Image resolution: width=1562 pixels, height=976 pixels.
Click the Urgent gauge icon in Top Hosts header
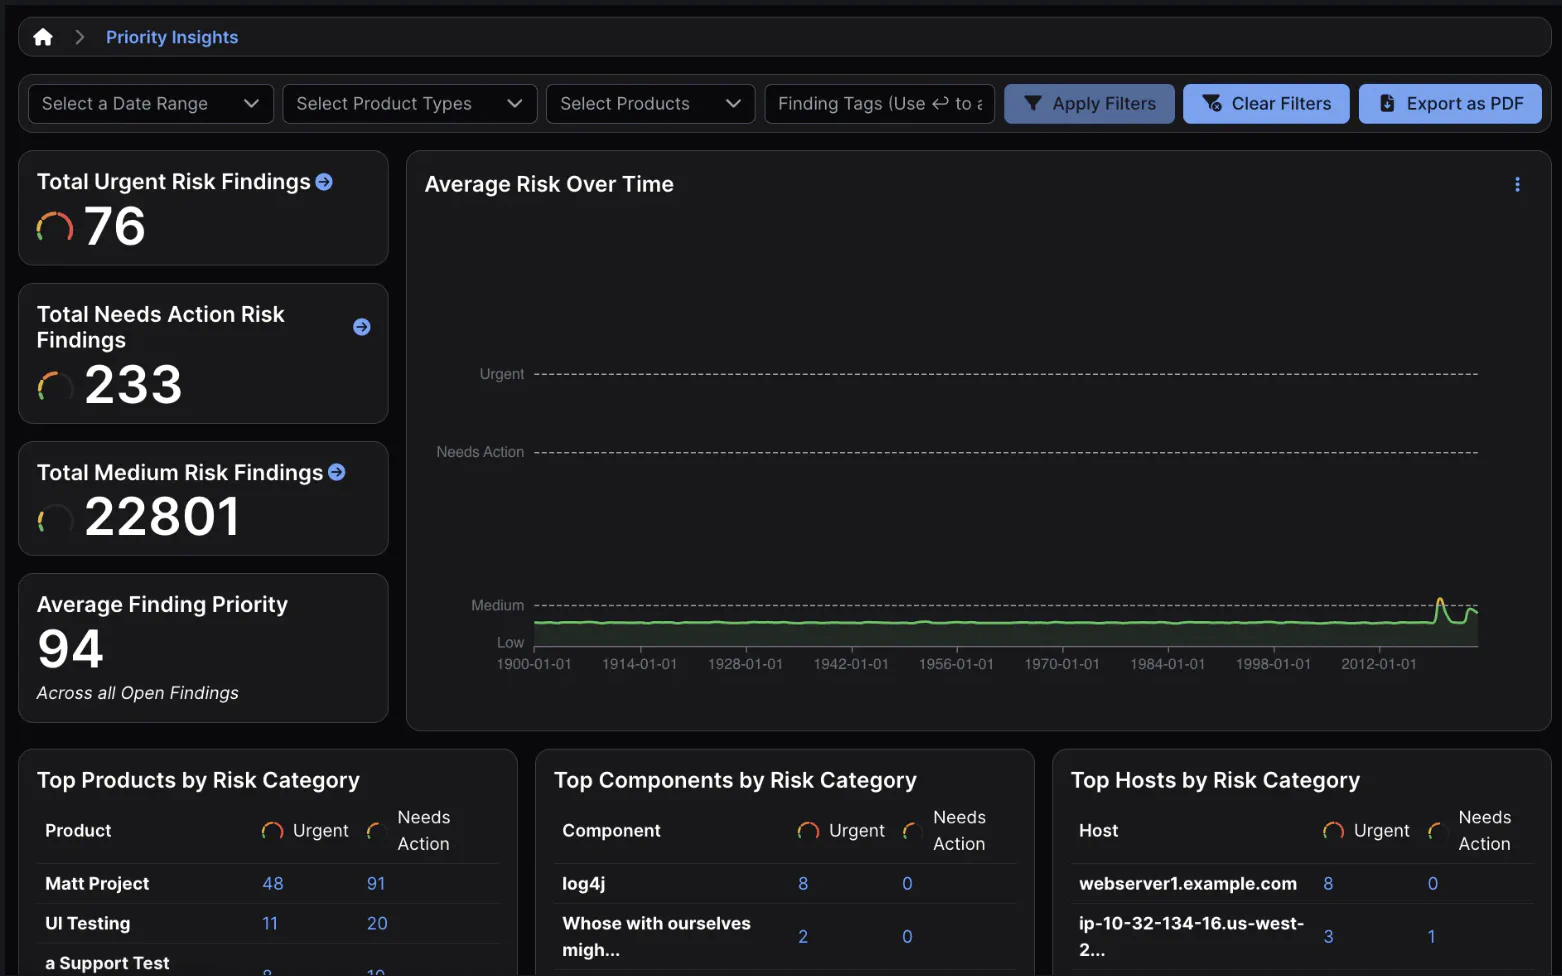[1333, 831]
